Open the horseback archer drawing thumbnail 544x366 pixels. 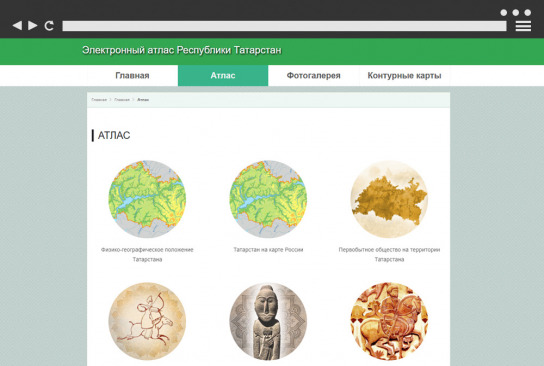[147, 321]
